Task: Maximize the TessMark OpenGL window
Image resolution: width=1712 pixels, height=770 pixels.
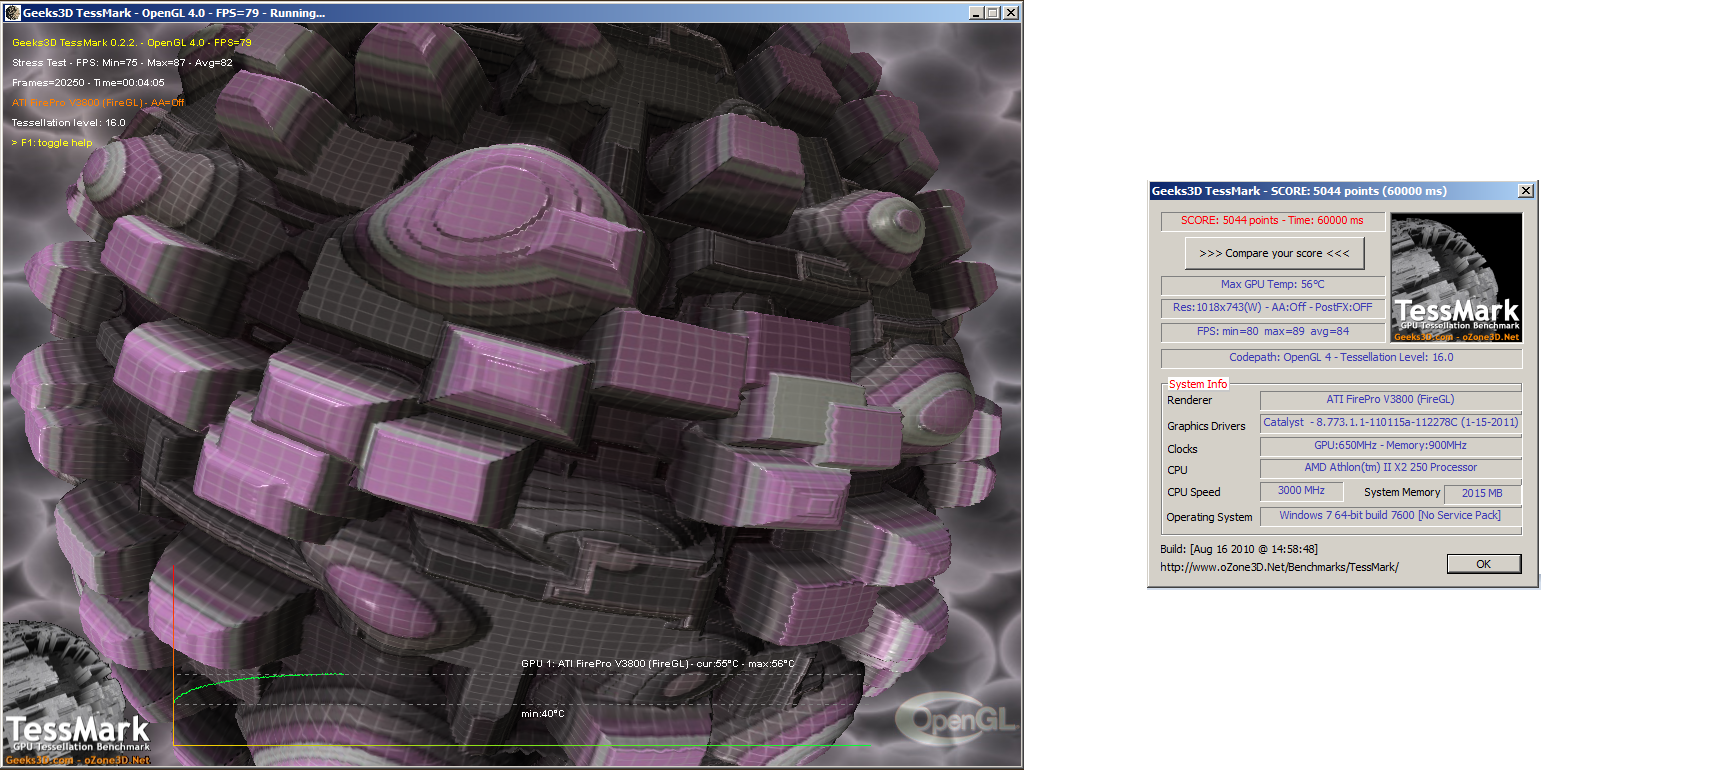Action: pos(993,13)
